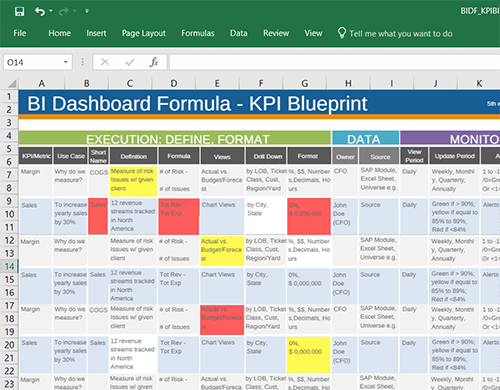Screen dimensions: 500x390
Task: Click the 'Drill Down' column heading cell
Action: (x=266, y=156)
